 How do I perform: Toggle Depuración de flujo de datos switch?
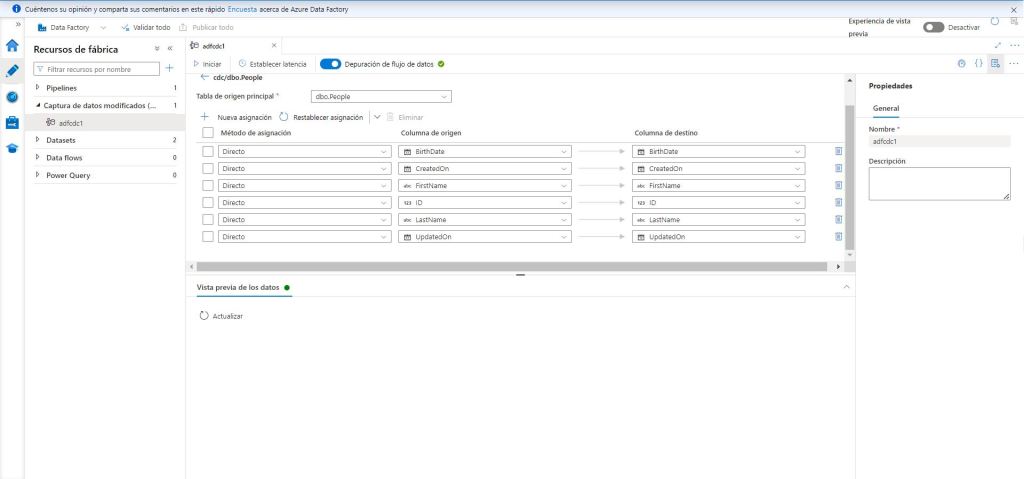pos(330,64)
